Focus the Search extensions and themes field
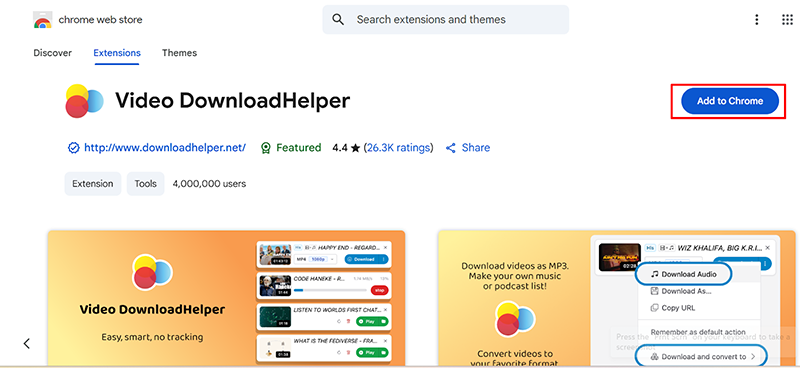Viewport: 800px width, 368px height. click(x=445, y=19)
